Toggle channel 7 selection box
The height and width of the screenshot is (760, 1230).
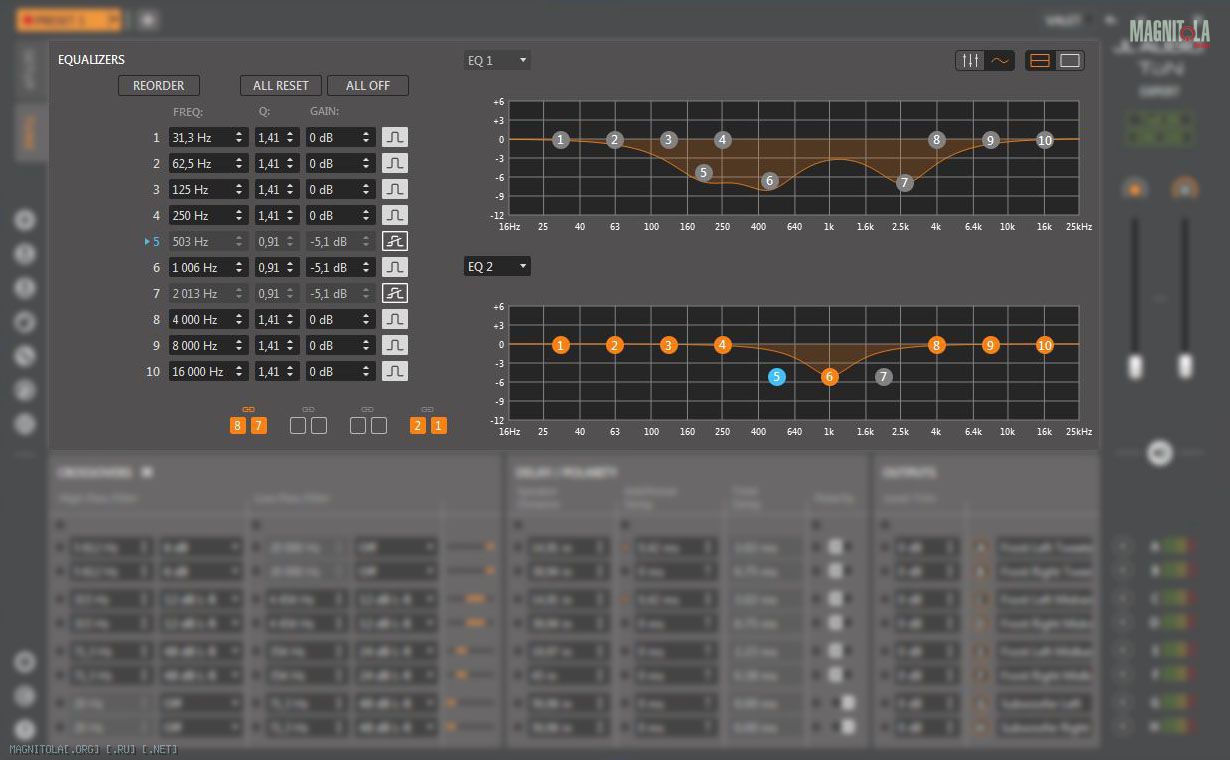coord(259,426)
